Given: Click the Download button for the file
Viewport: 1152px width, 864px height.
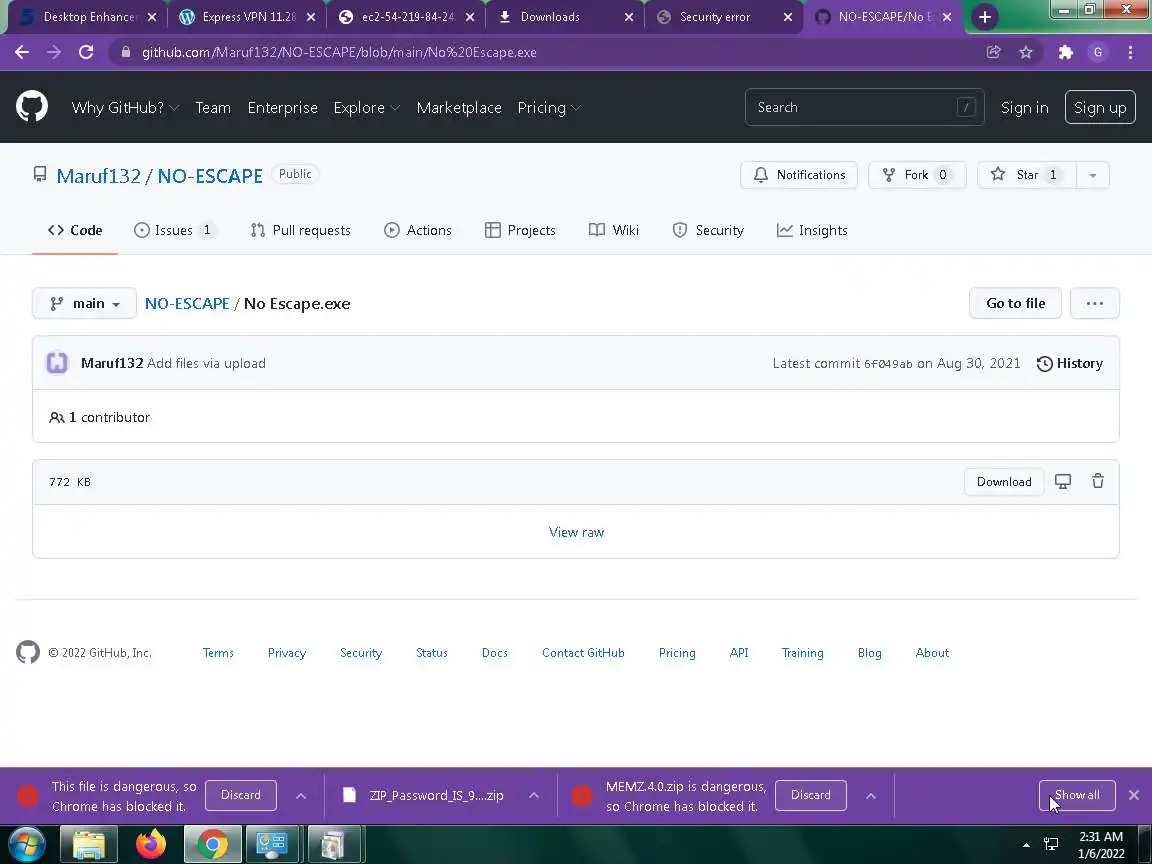Looking at the screenshot, I should pos(1004,482).
